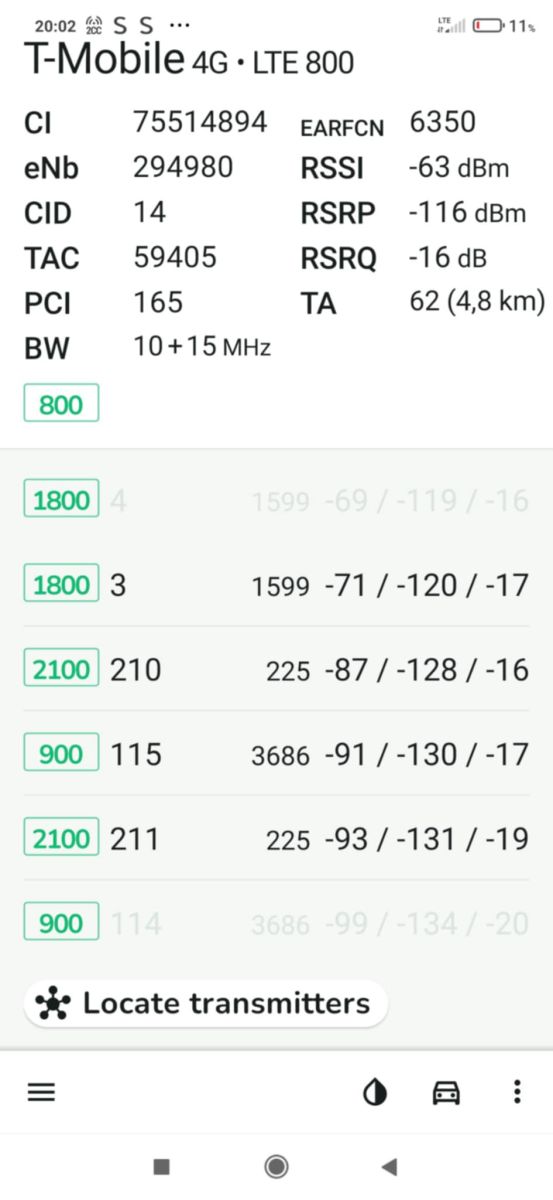Tap the Android back navigation button
Viewport: 553px width, 1200px height.
point(390,1166)
